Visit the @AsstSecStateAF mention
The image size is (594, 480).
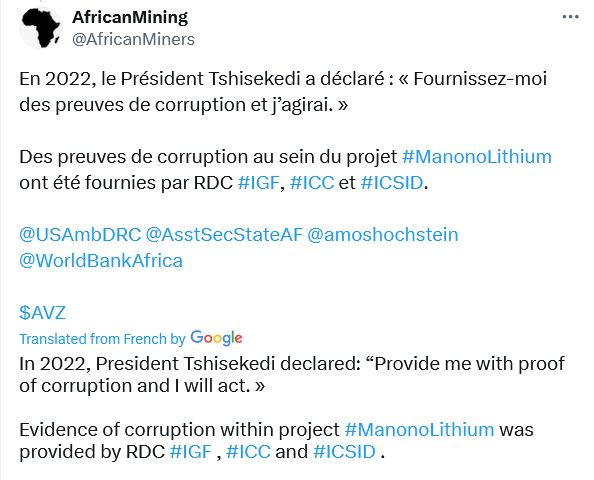[224, 235]
